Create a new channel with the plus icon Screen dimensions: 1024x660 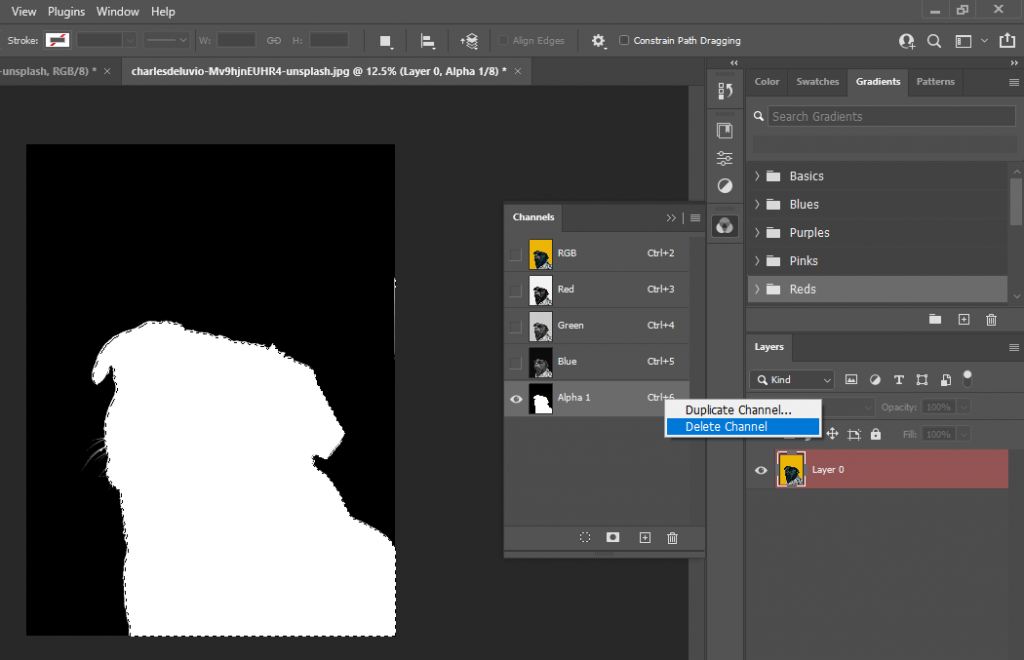[x=644, y=537]
